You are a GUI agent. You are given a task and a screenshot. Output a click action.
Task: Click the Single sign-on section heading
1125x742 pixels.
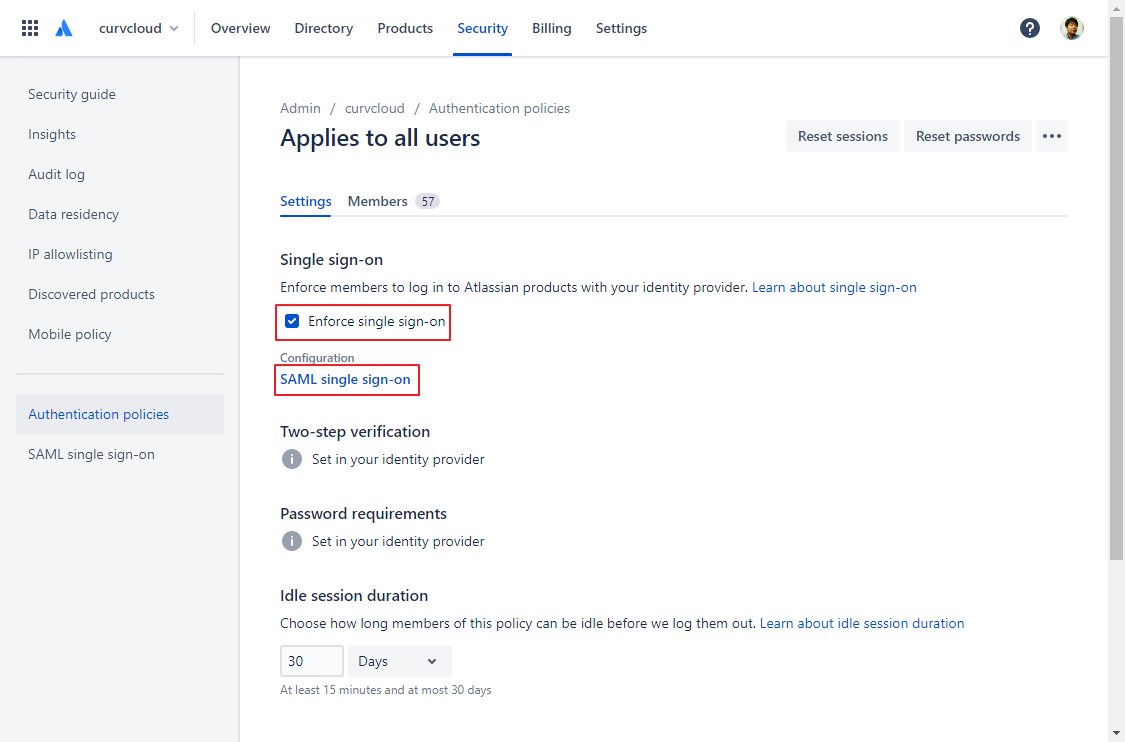coord(331,260)
